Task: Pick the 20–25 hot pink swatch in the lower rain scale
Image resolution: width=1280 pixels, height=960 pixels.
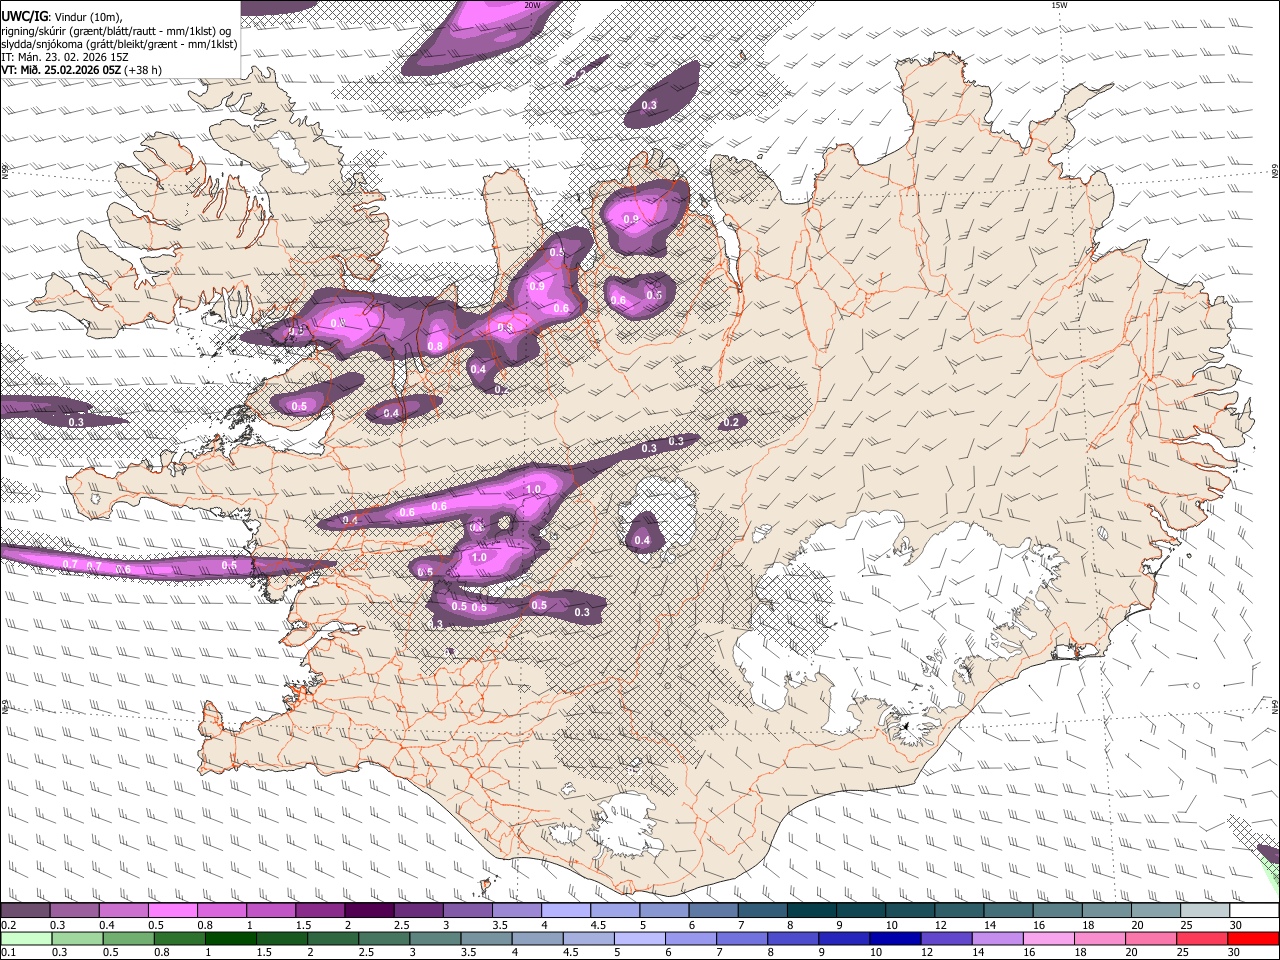Action: point(1150,939)
